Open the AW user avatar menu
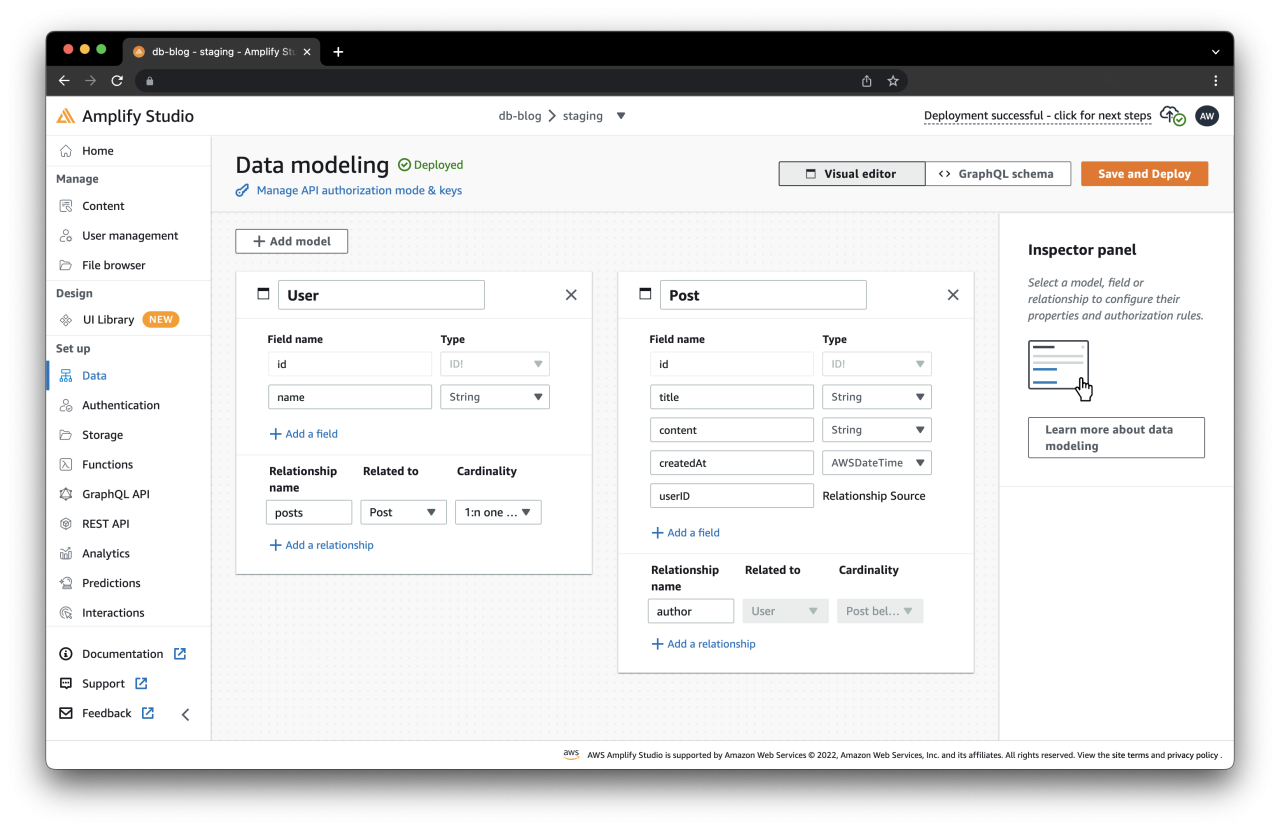1280x830 pixels. tap(1207, 116)
